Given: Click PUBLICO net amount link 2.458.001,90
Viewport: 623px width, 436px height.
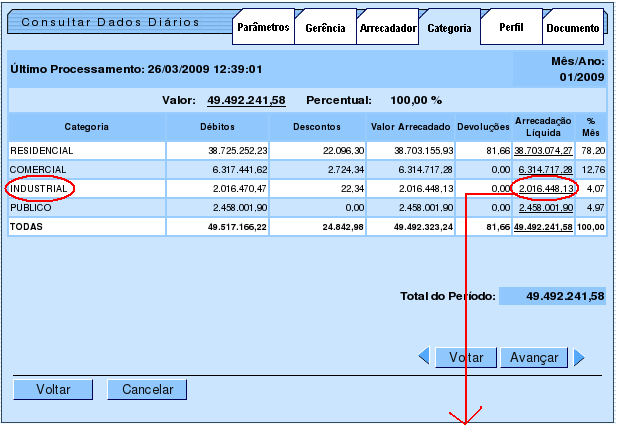Looking at the screenshot, I should click(545, 207).
